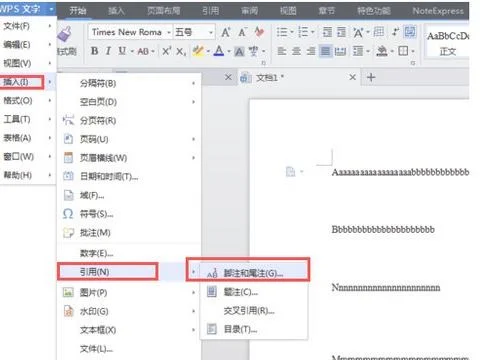This screenshot has width=480, height=360.
Task: Click the header footer icon beside 页眉横线(W)
Action: [68, 157]
